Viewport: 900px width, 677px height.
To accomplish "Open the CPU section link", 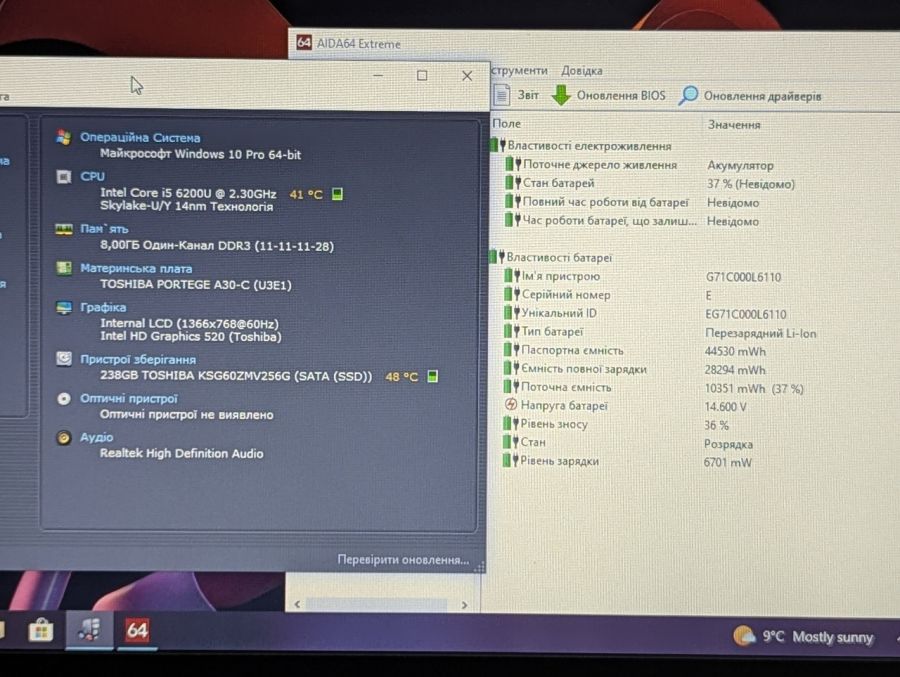I will (x=92, y=176).
